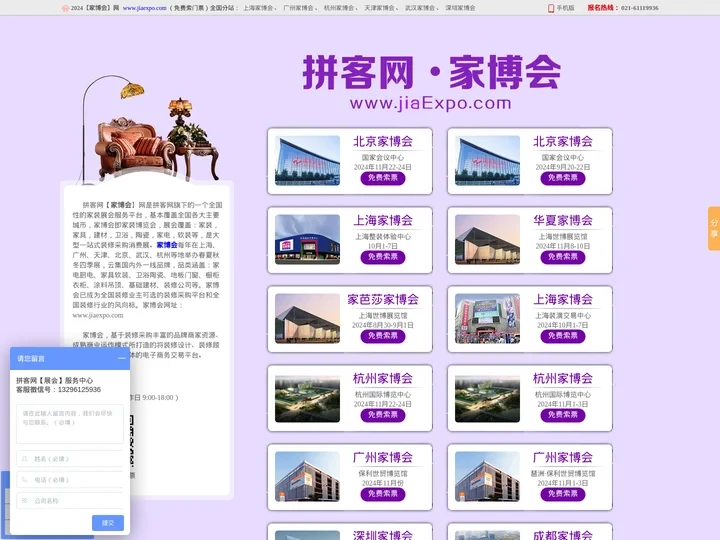Go to 天津家博会 in top city navigation
This screenshot has width=720, height=540.
tap(379, 8)
